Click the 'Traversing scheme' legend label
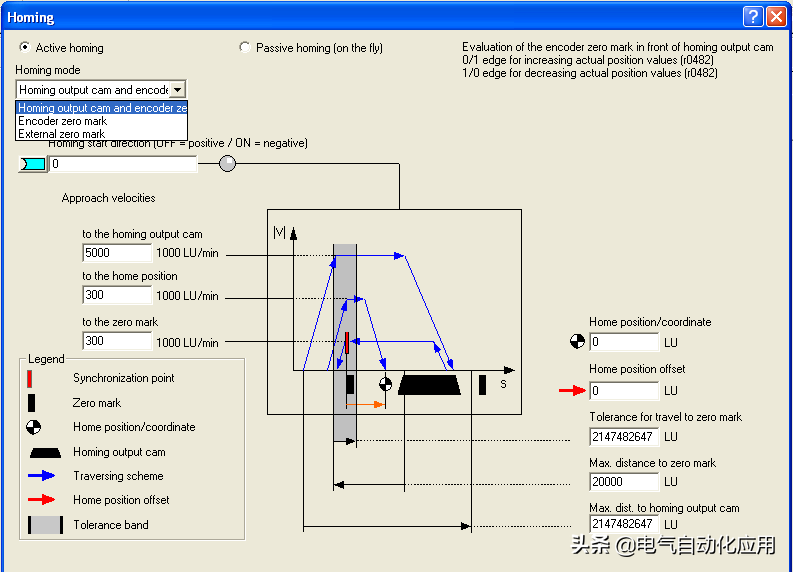Image resolution: width=793 pixels, height=572 pixels. tap(118, 476)
